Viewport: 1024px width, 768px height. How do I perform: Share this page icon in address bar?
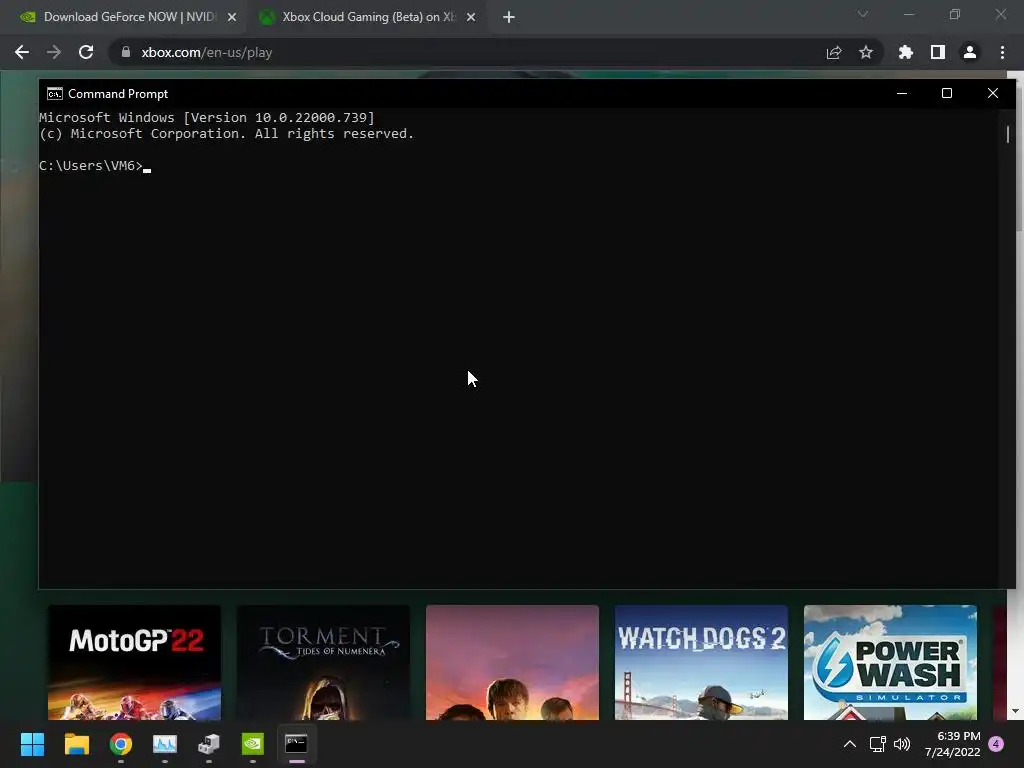pyautogui.click(x=834, y=52)
